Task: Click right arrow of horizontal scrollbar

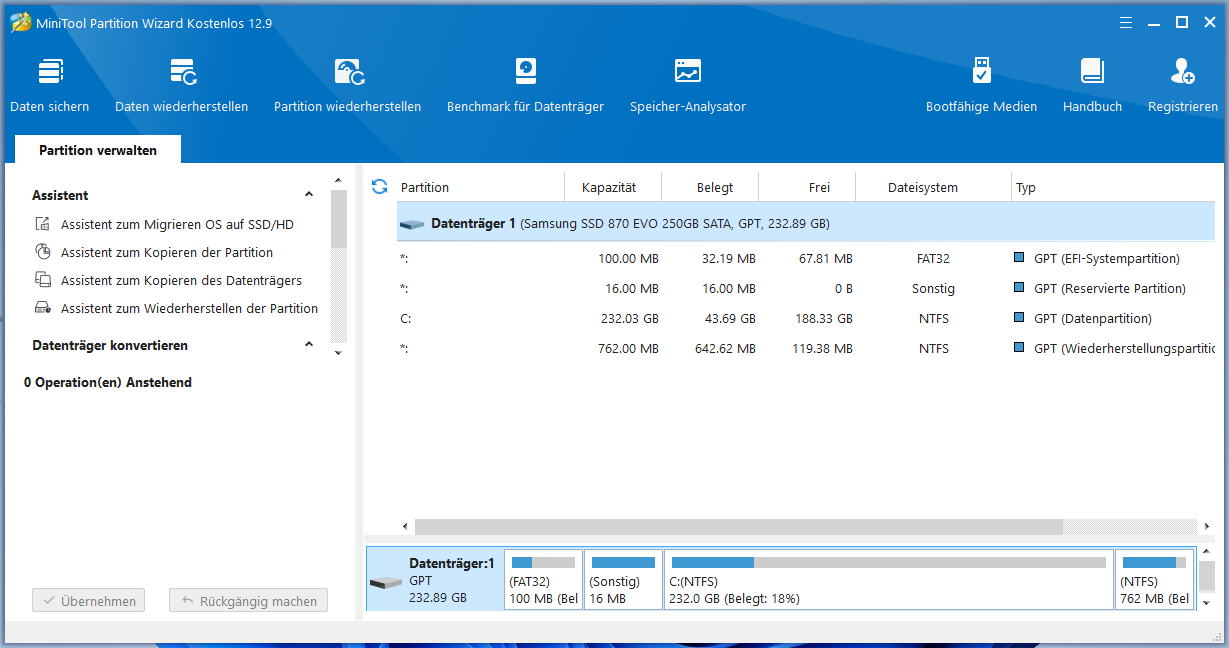Action: (1207, 526)
